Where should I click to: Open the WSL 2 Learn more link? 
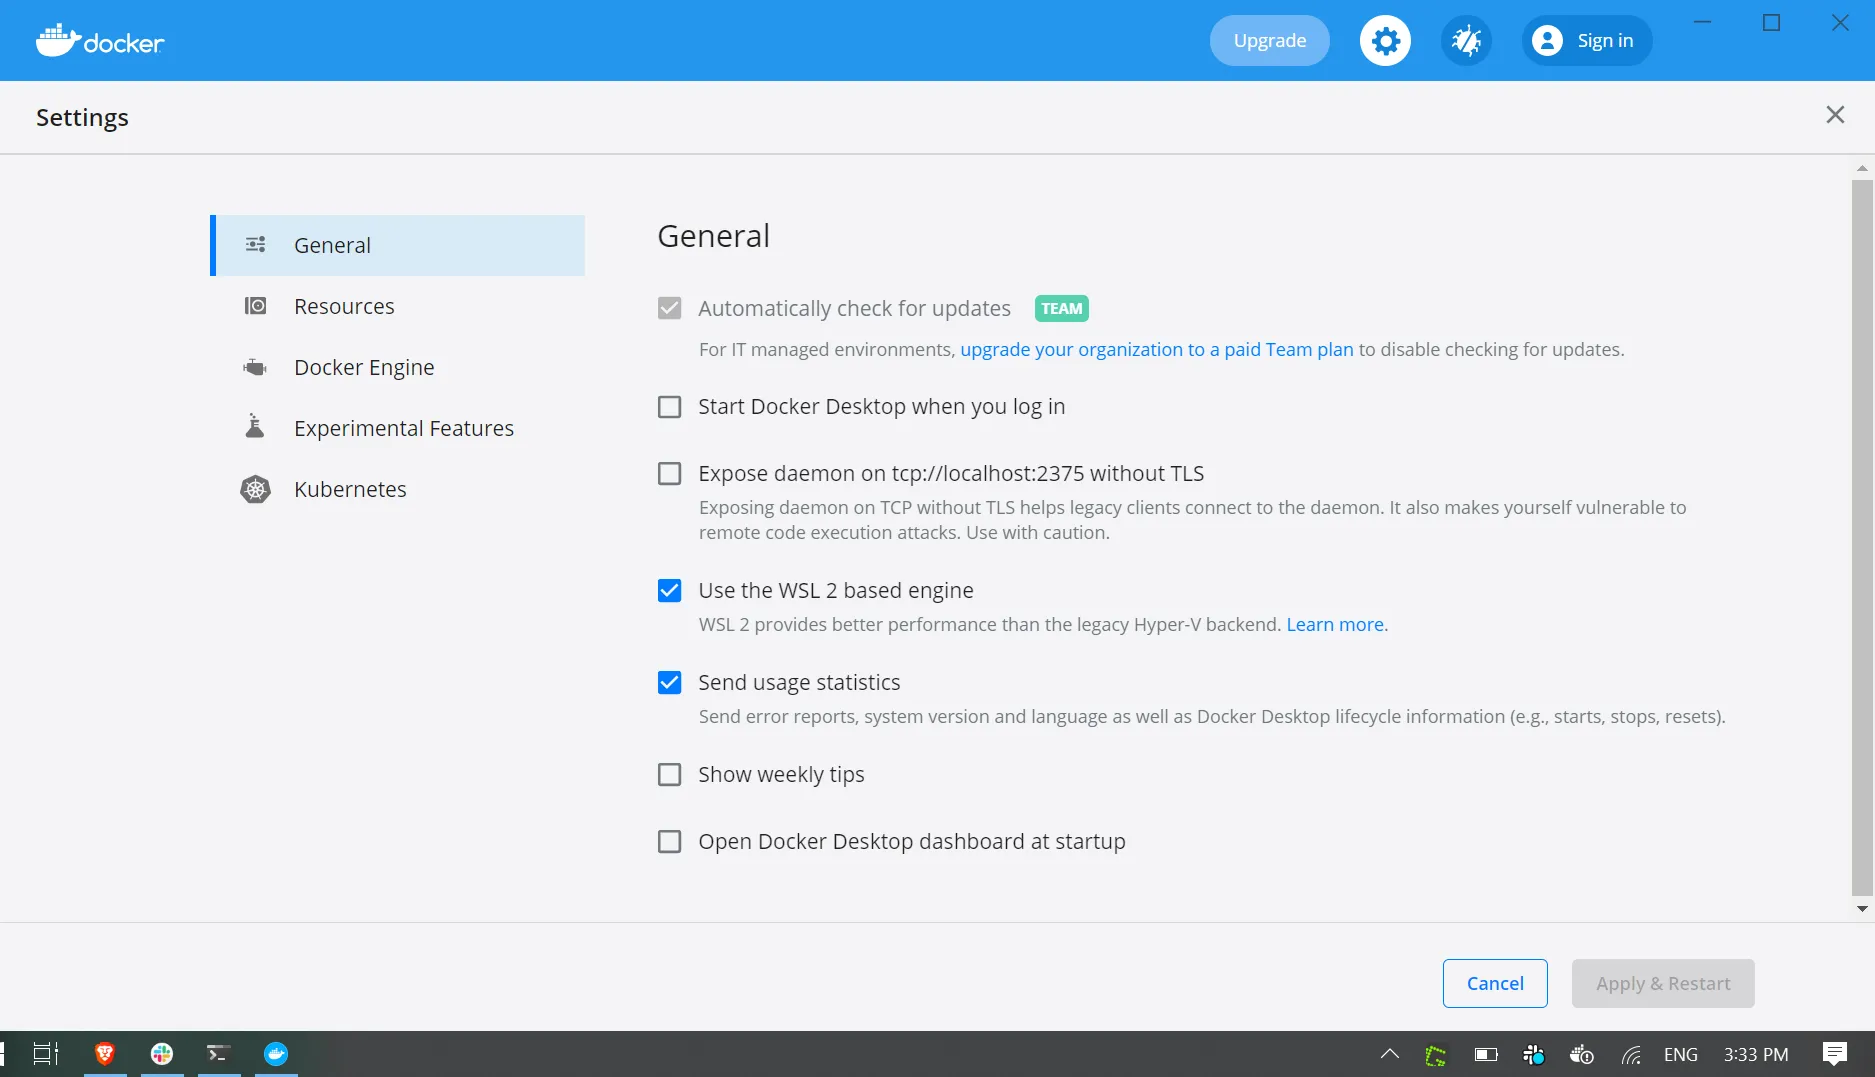tap(1336, 624)
